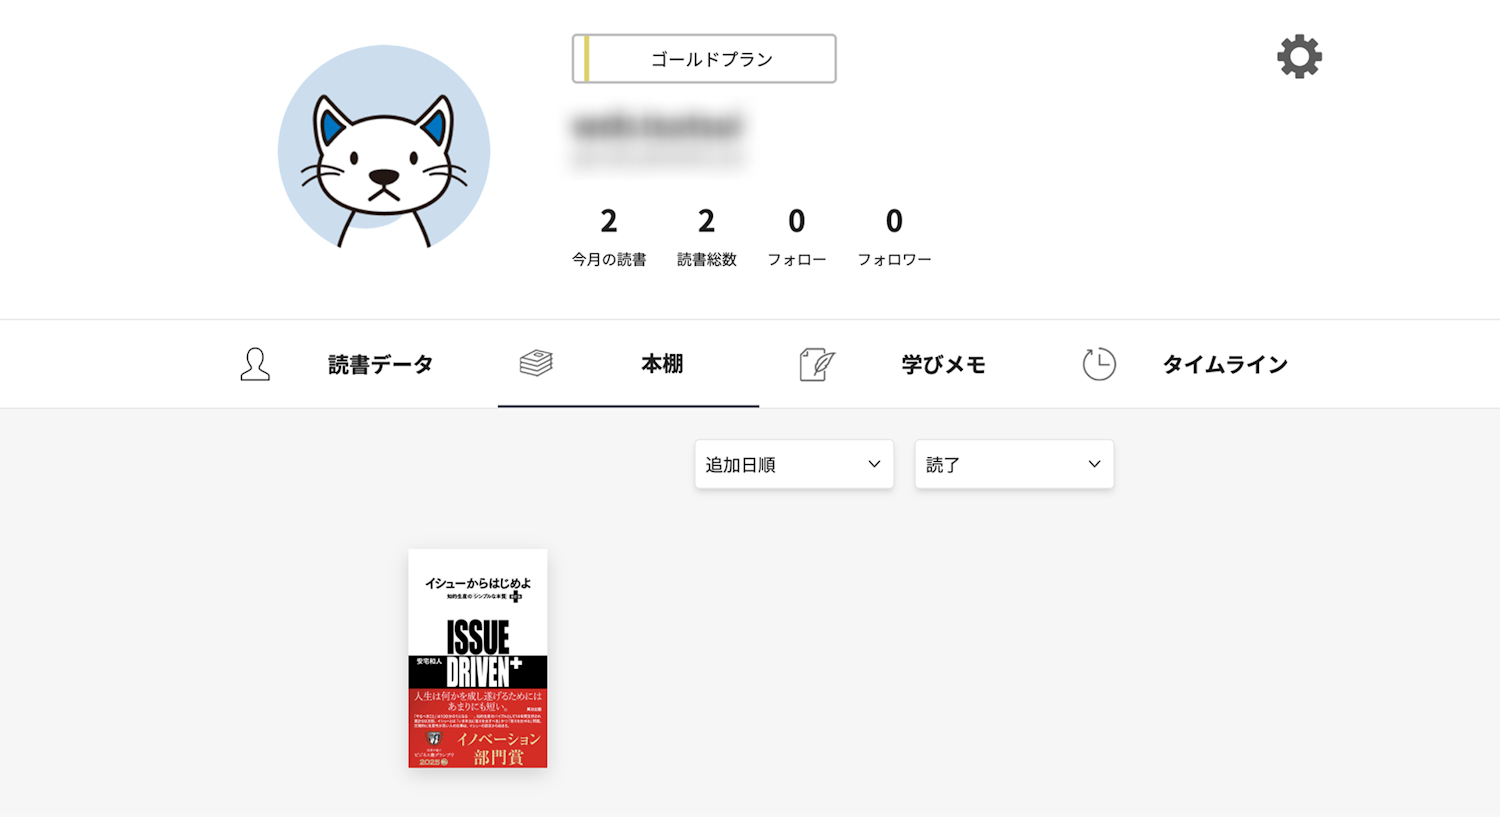The image size is (1500, 817).
Task: Click the cat profile avatar
Action: (384, 148)
